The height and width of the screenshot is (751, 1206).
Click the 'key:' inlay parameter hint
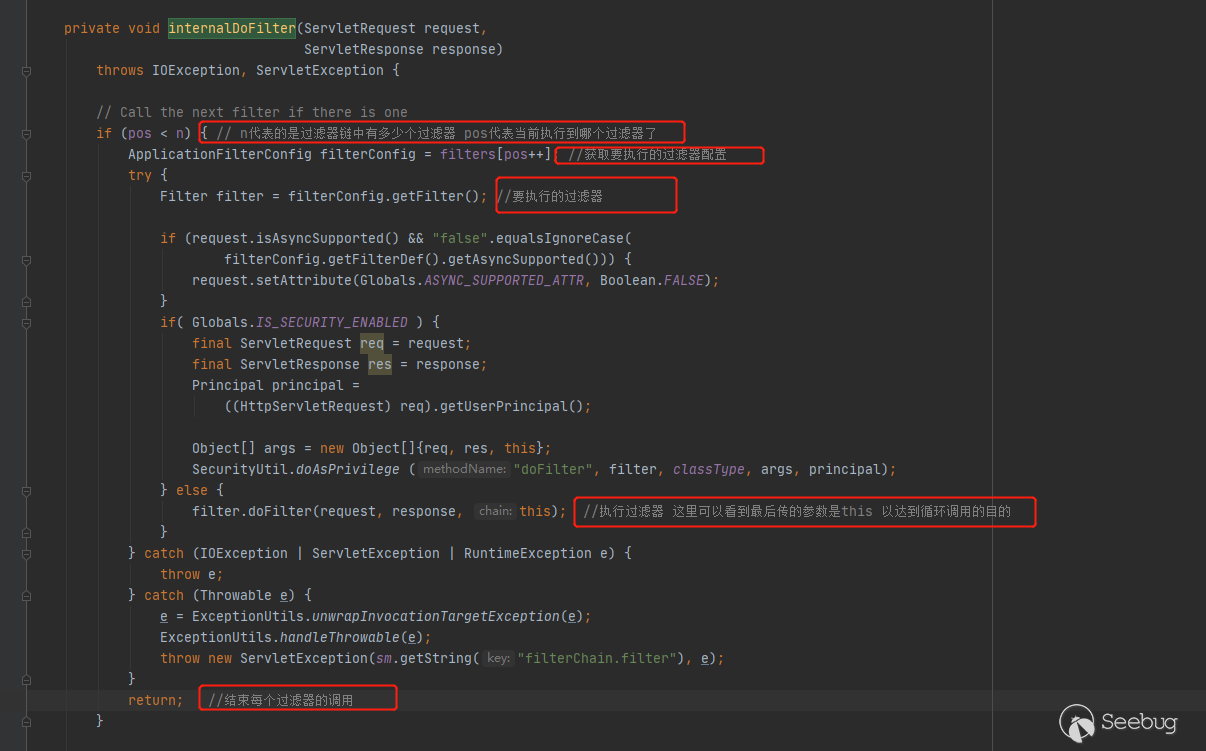tap(498, 658)
